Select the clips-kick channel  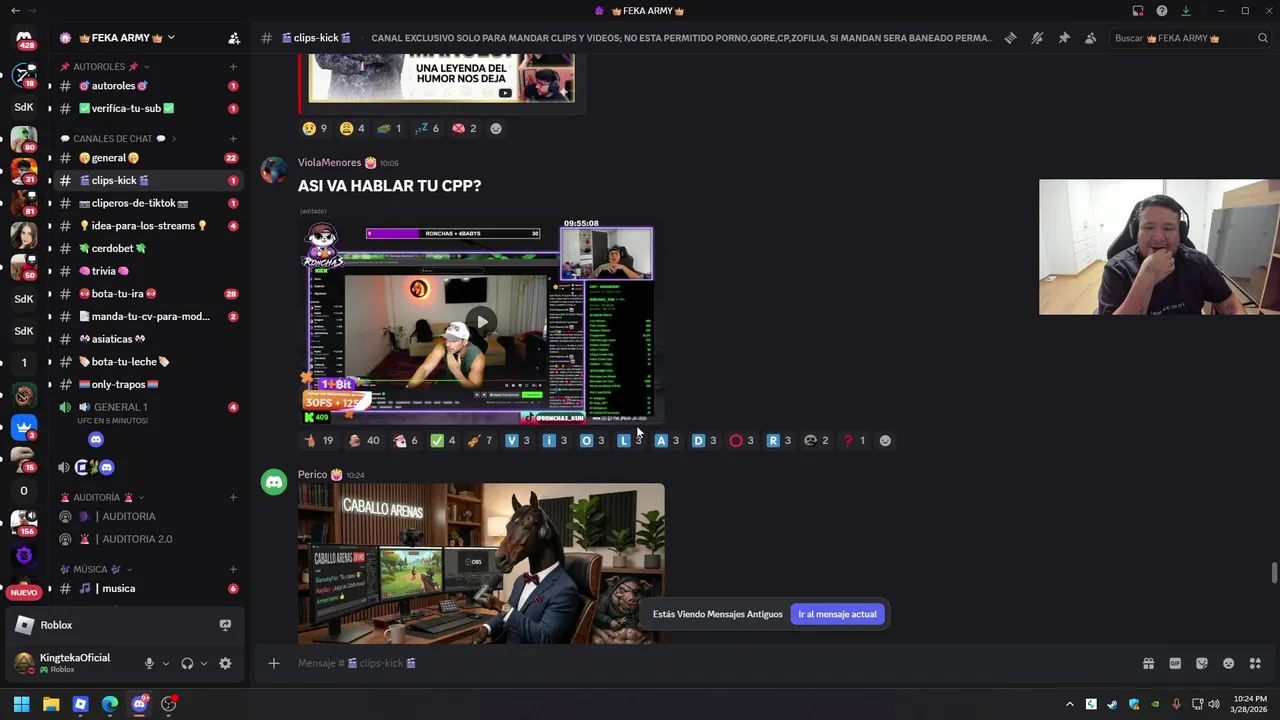click(x=148, y=180)
